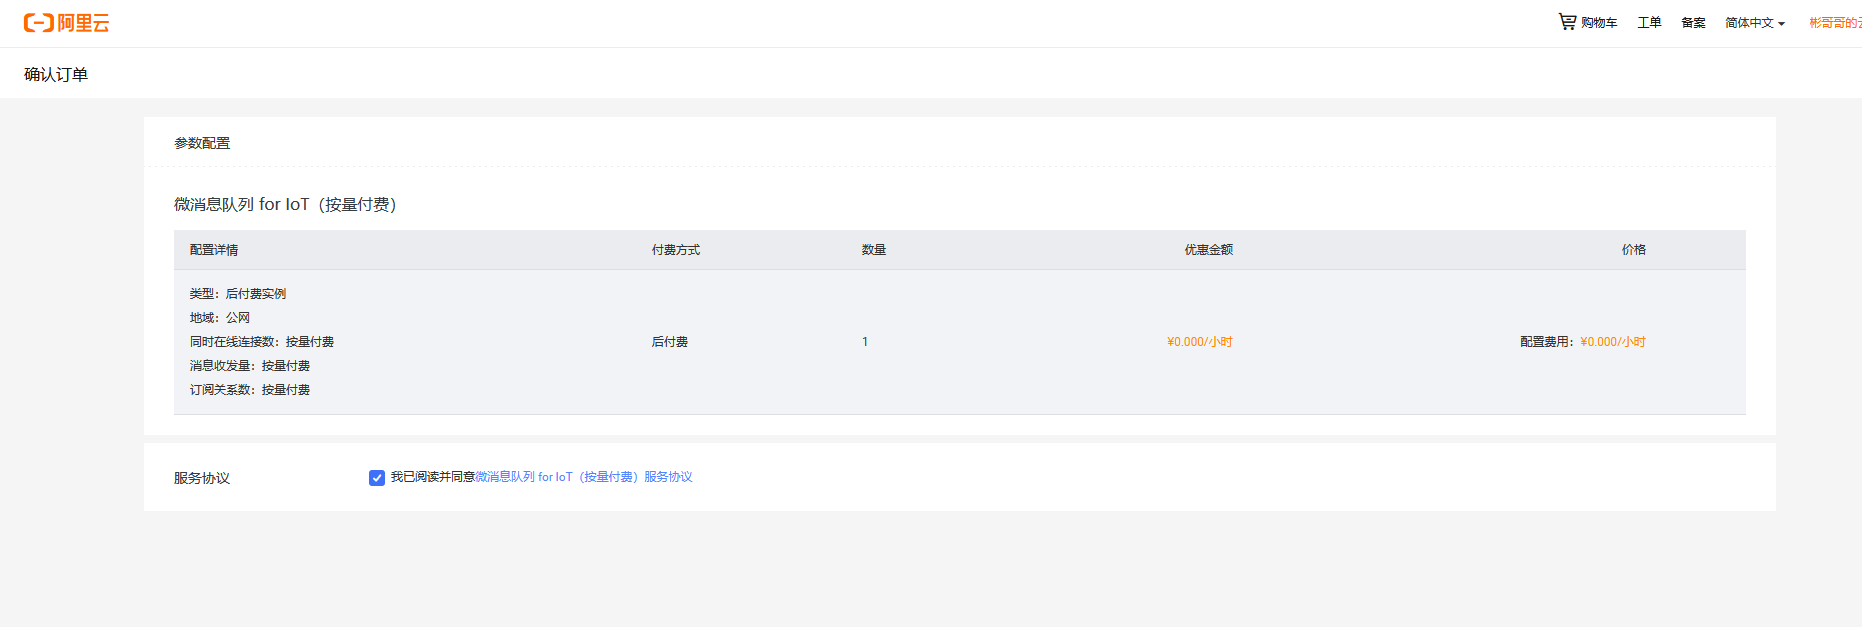Click the 购物车 text label
The image size is (1862, 627).
tap(1599, 22)
